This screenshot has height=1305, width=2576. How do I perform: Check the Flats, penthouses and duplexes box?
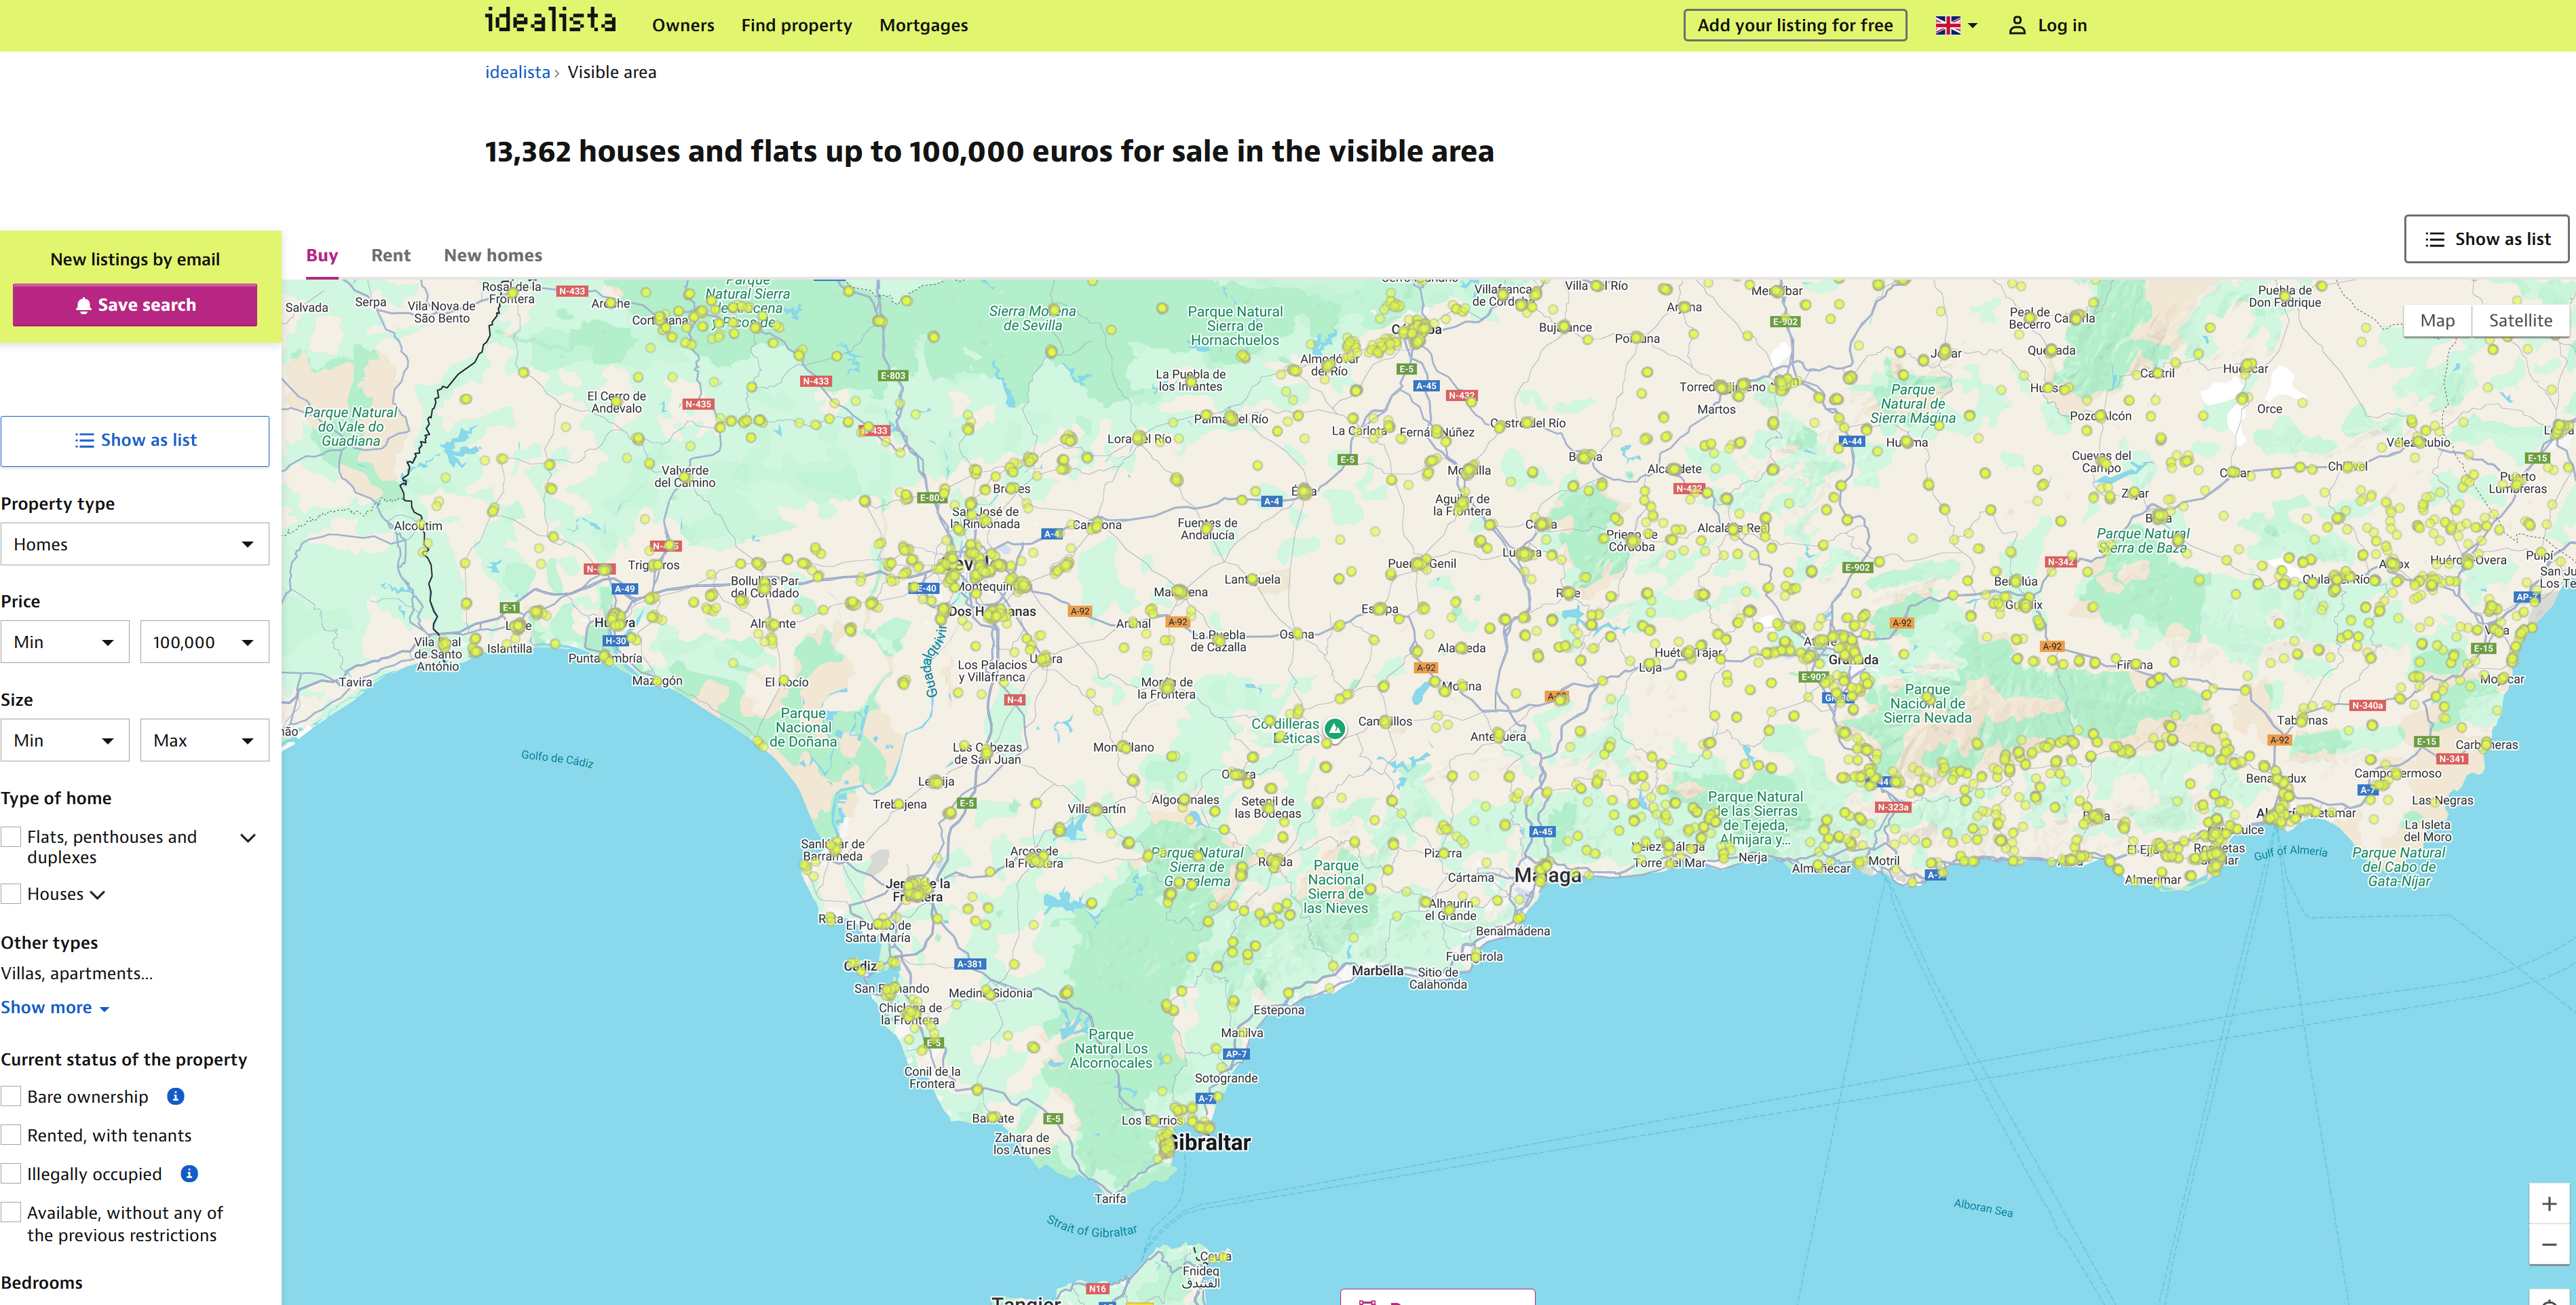(x=12, y=837)
